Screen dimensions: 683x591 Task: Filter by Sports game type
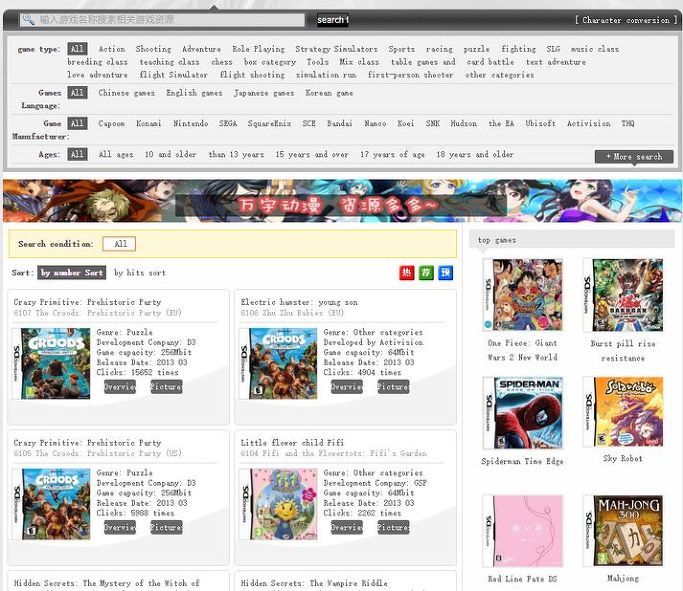402,49
